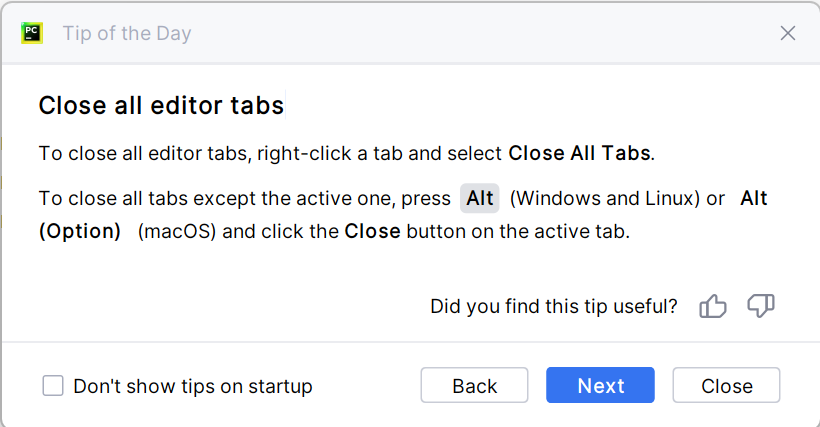Screen dimensions: 820x427
Task: Click the "Don't show tips on startup" label text
Action: (x=193, y=386)
